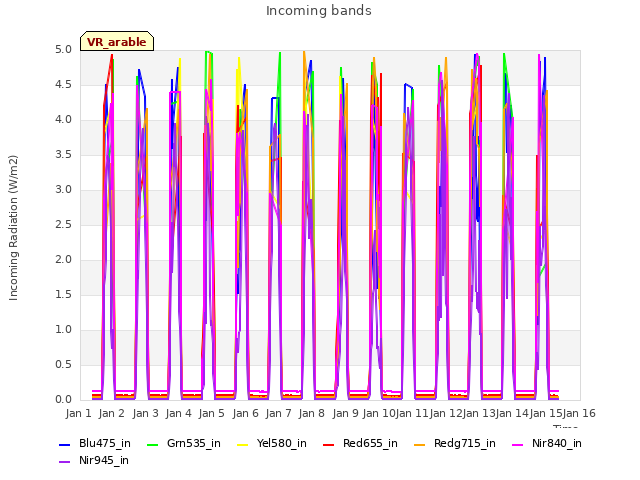The height and width of the screenshot is (480, 640).
Task: Select the Grn535_in legend label
Action: click(x=194, y=444)
